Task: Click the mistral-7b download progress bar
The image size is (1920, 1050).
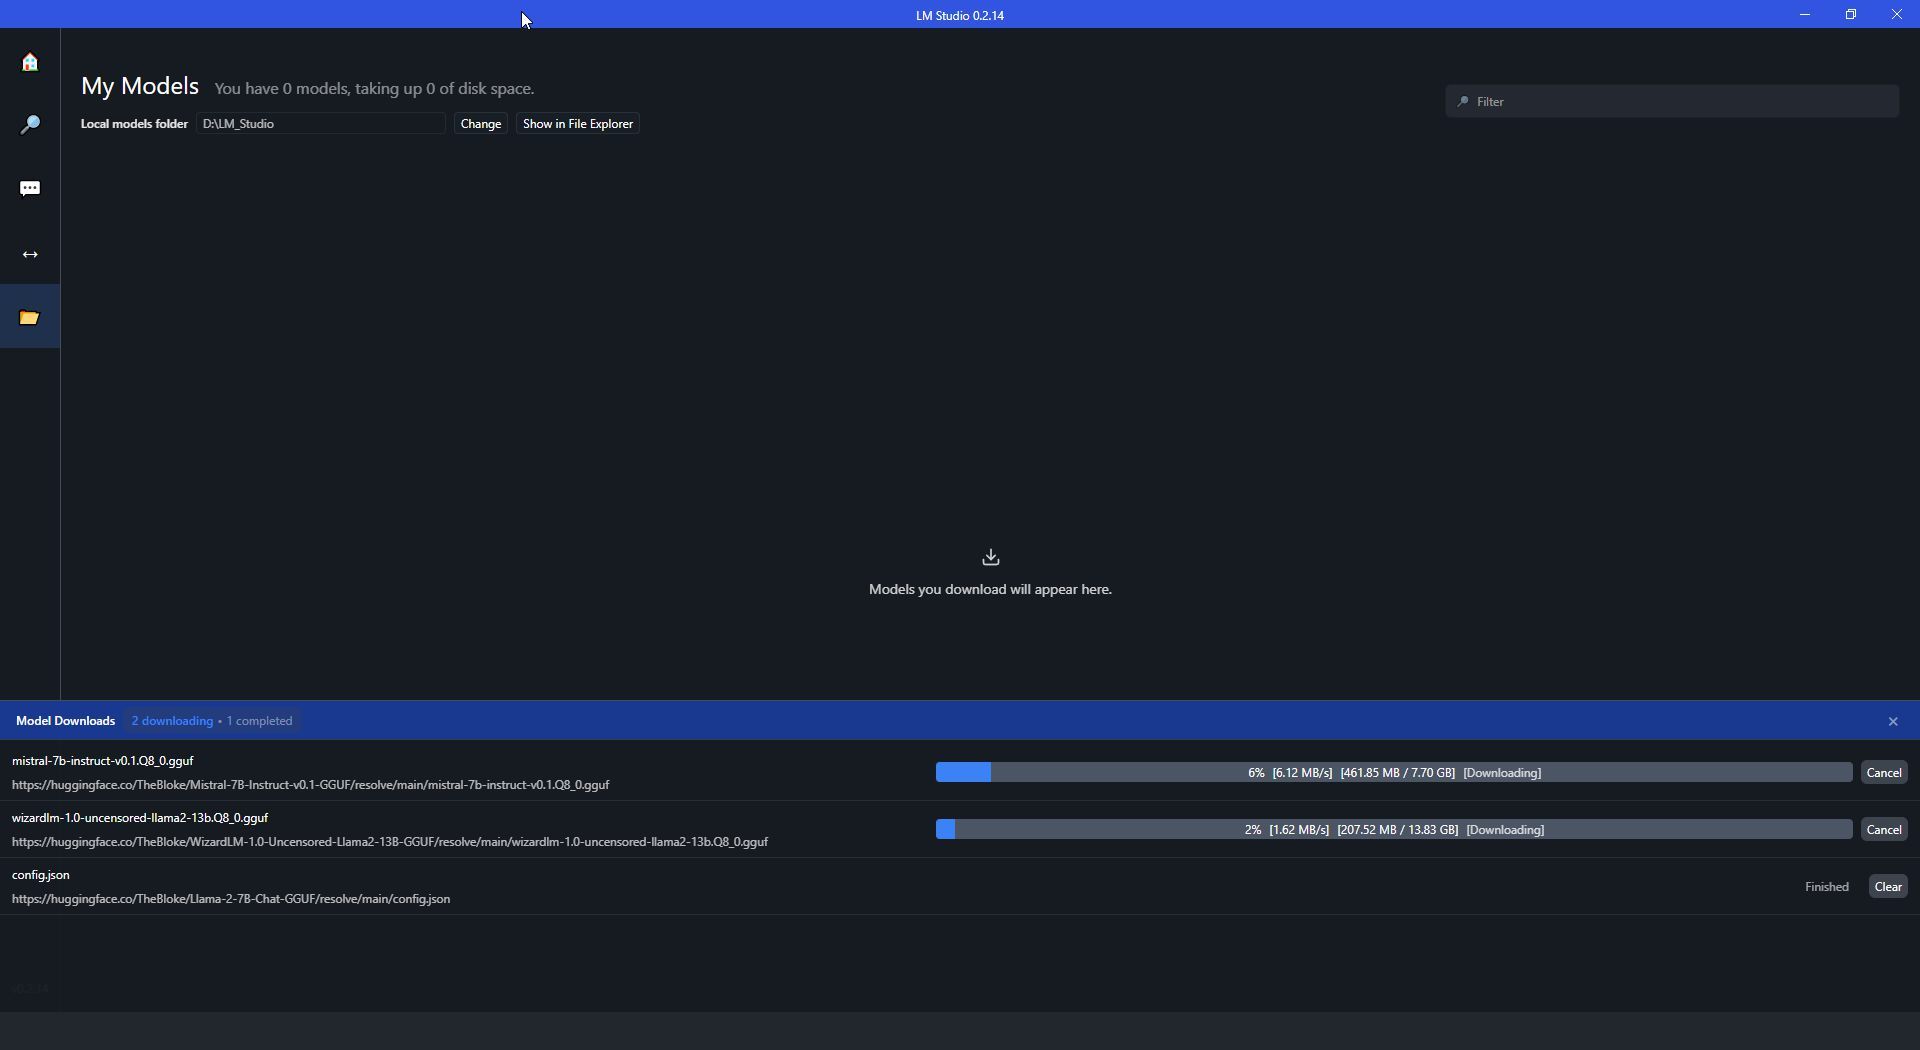Action: pos(1393,773)
